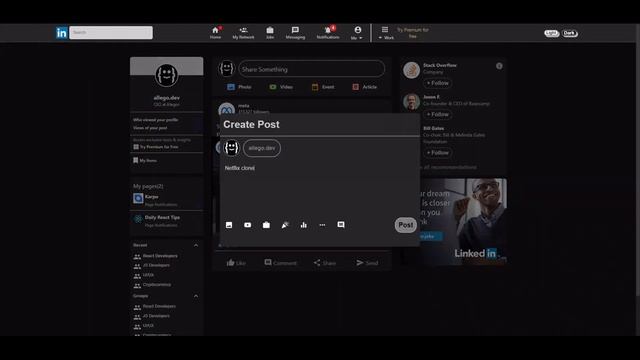Click the briefcase job icon in Create Post

tap(266, 225)
